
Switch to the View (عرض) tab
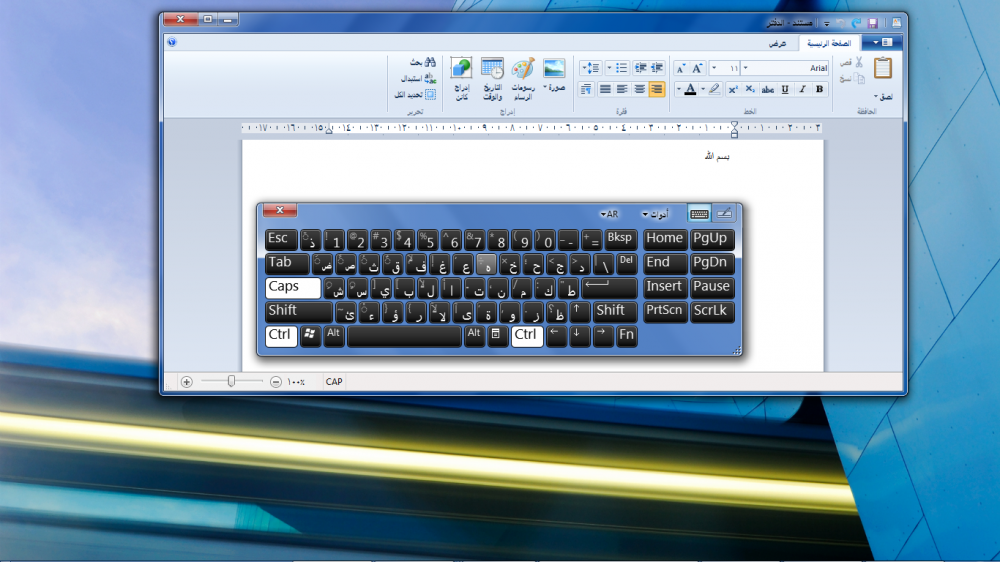[776, 43]
